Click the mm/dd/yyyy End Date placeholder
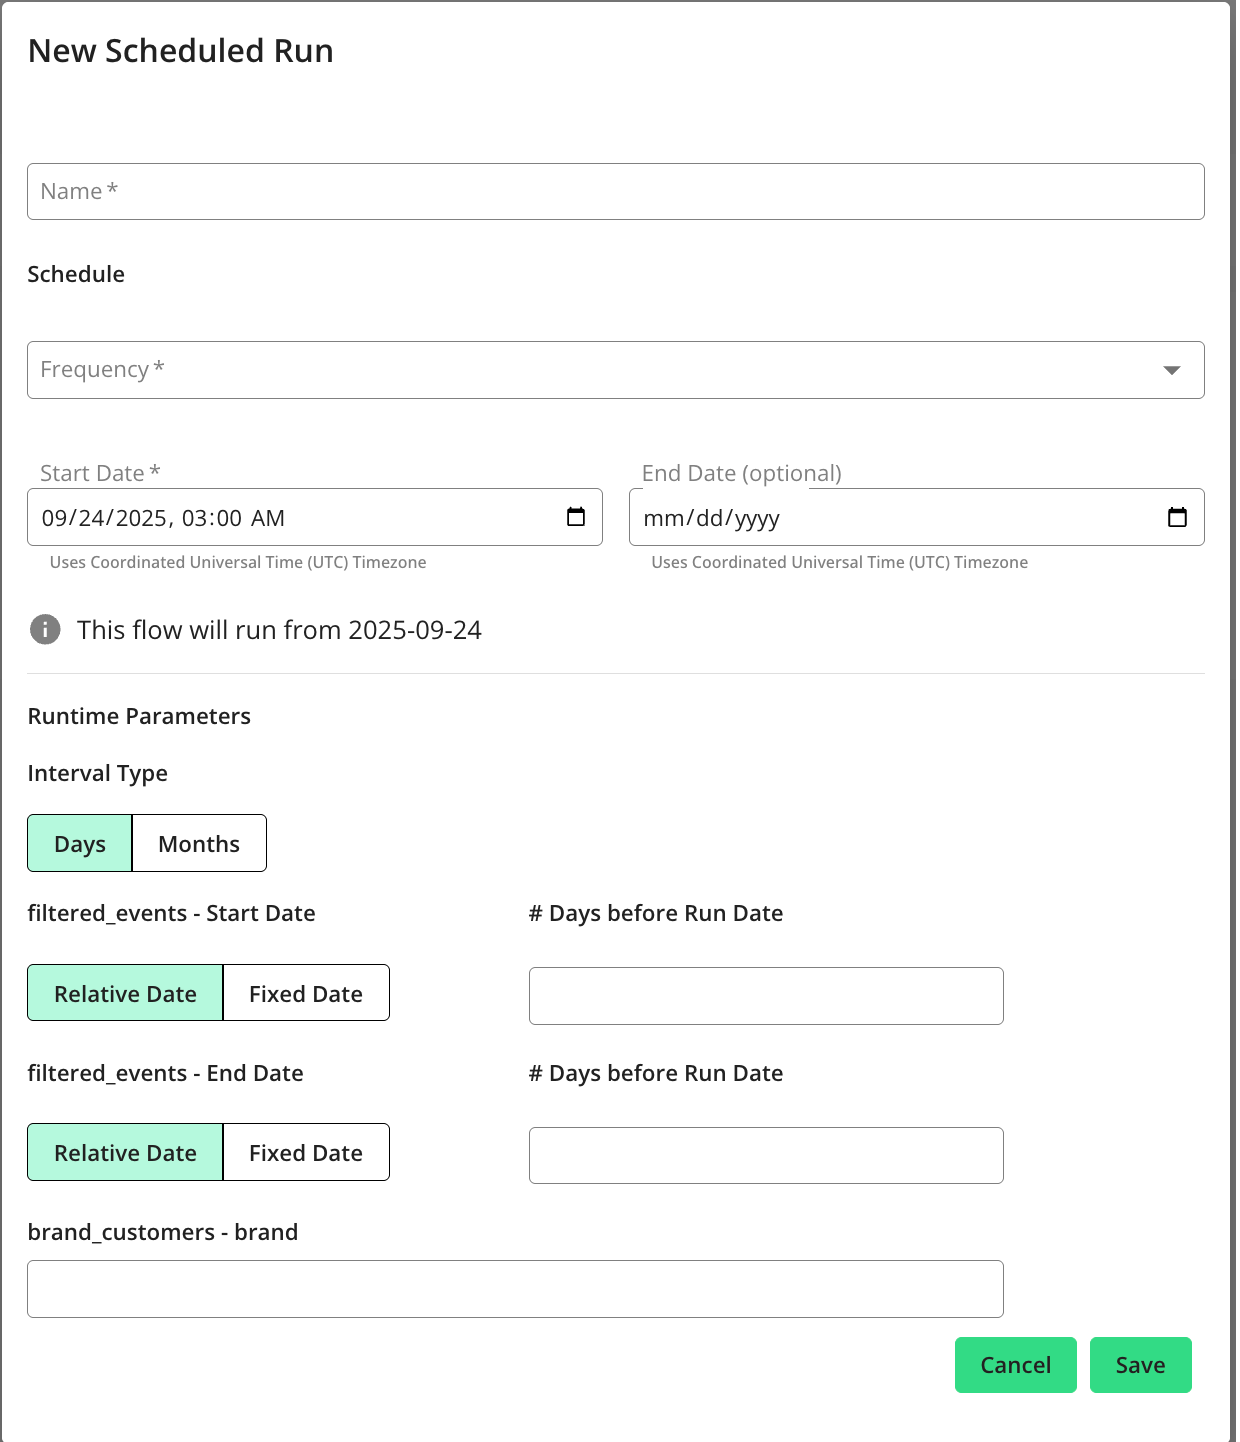Screen dimensions: 1240x1442 click(x=711, y=518)
